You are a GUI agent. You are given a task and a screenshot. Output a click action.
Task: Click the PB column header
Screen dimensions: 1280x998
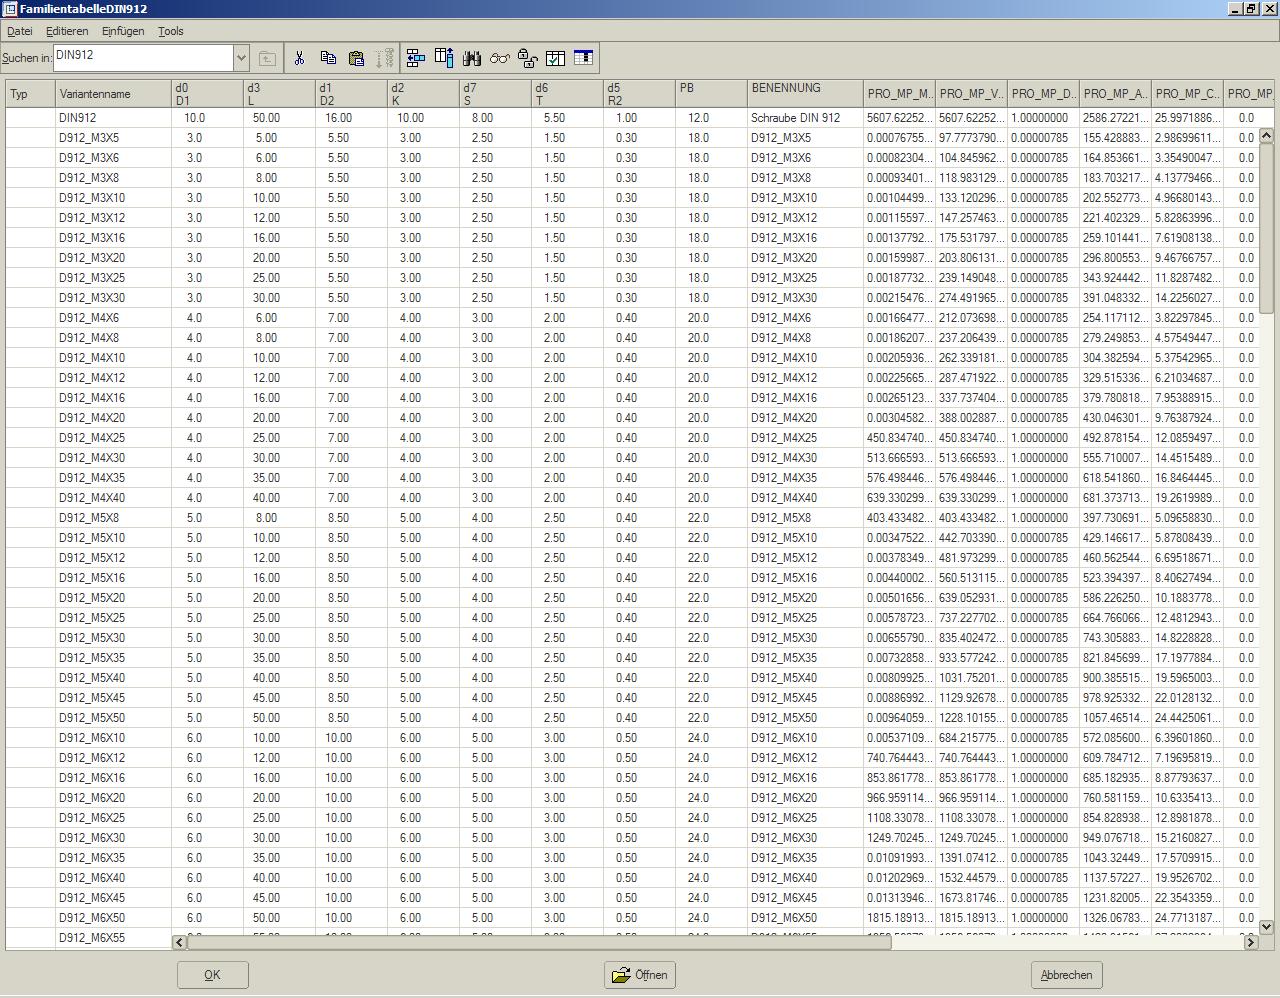pos(712,94)
